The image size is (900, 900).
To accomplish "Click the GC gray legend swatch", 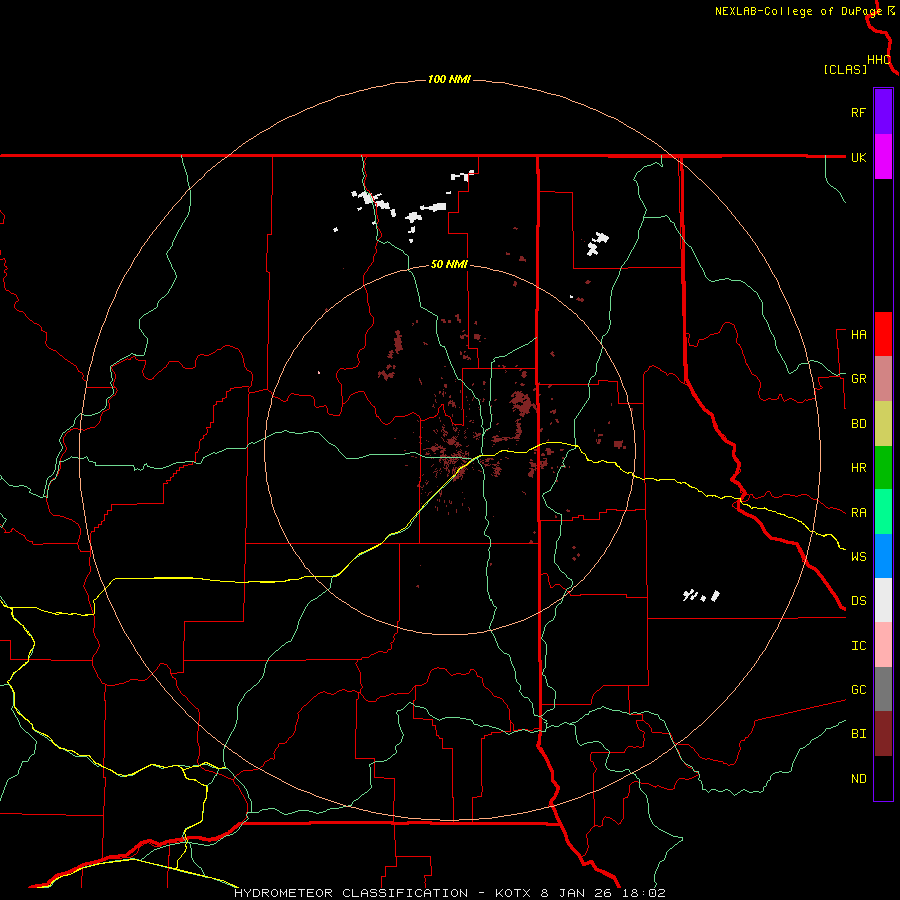I will tap(883, 689).
